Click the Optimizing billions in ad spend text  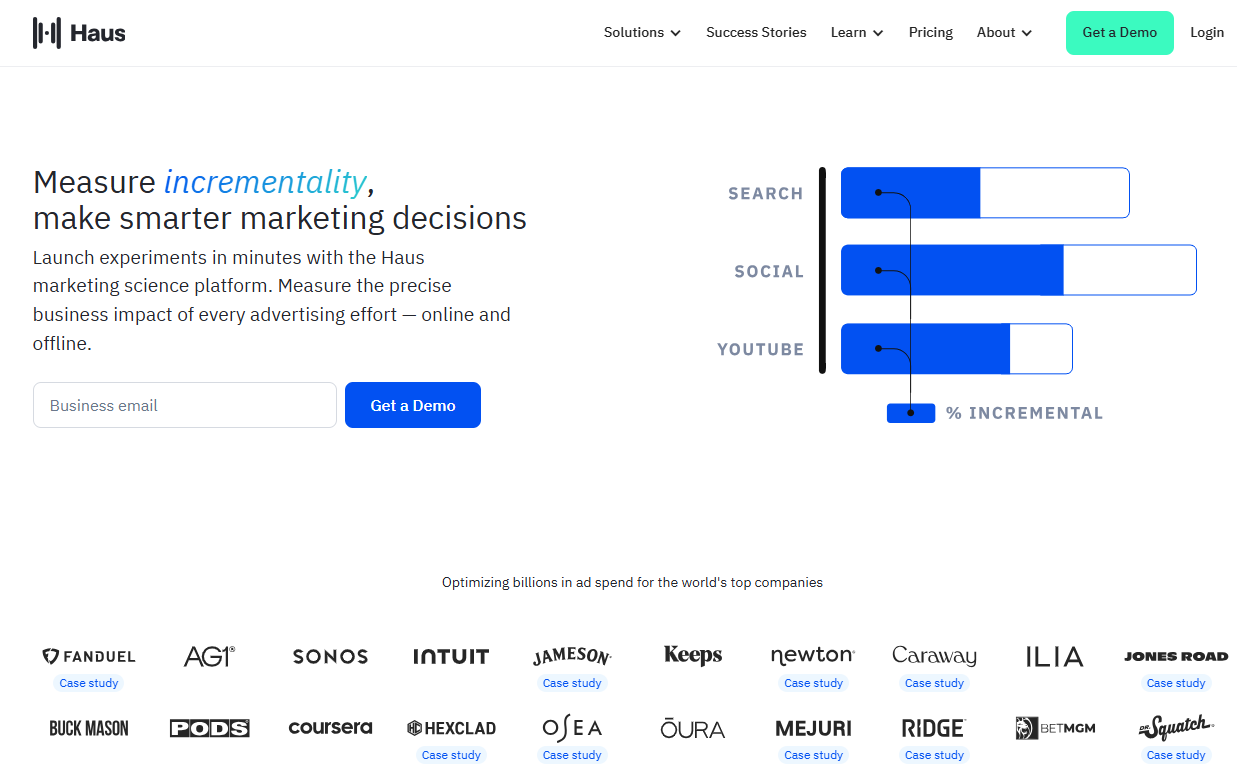[x=632, y=582]
